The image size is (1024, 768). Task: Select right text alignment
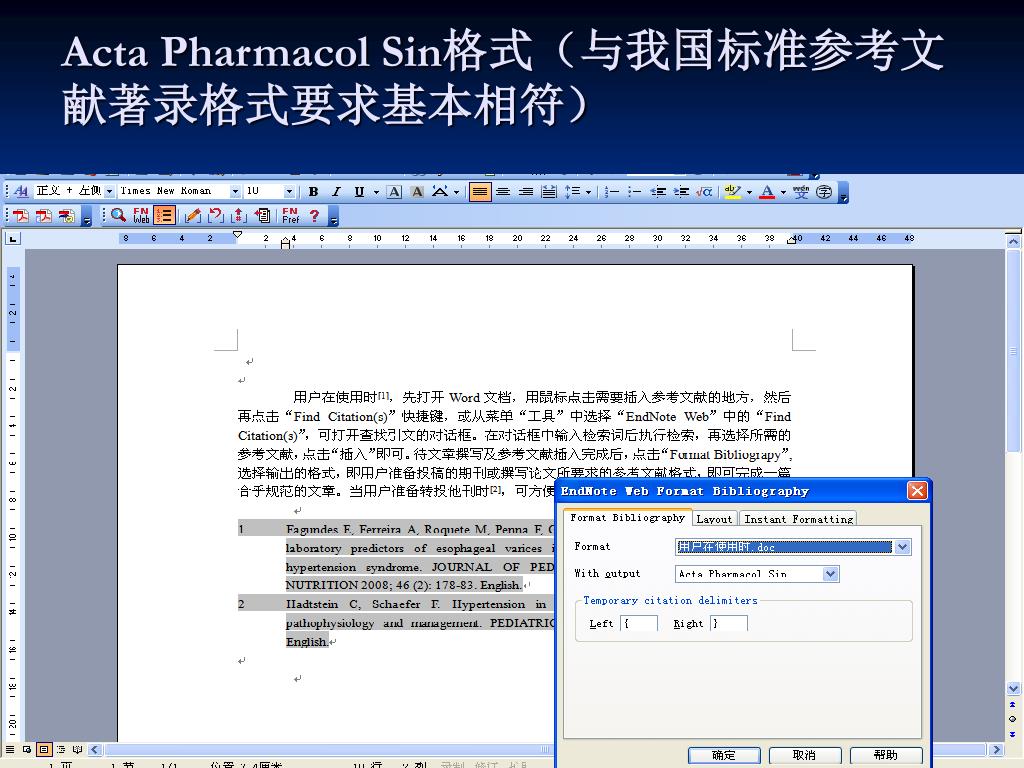tap(526, 191)
